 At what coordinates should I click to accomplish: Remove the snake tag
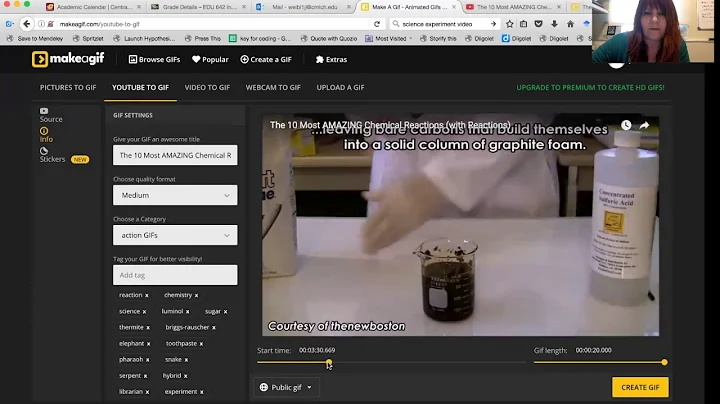tap(186, 360)
